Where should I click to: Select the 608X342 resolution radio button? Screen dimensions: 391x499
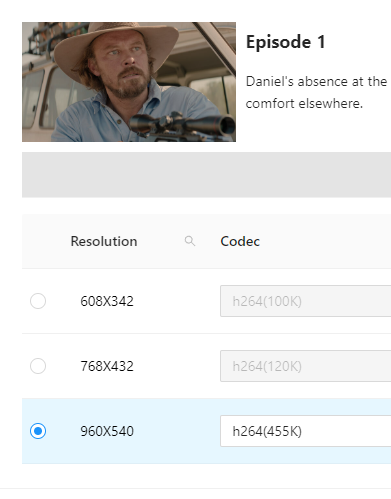click(38, 301)
